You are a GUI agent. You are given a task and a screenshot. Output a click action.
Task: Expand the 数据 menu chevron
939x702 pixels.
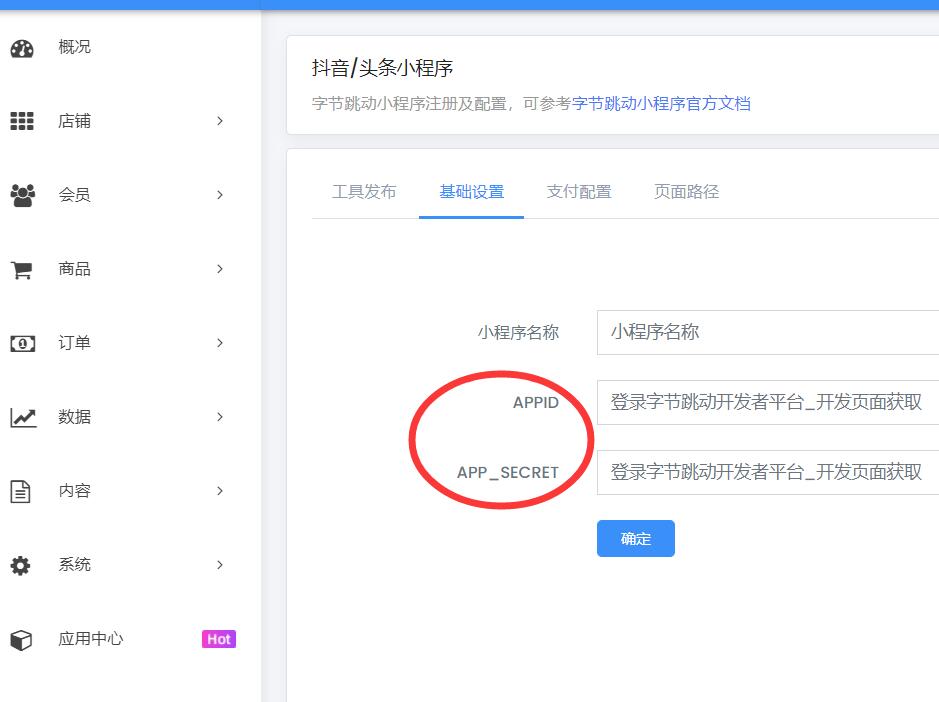(220, 417)
